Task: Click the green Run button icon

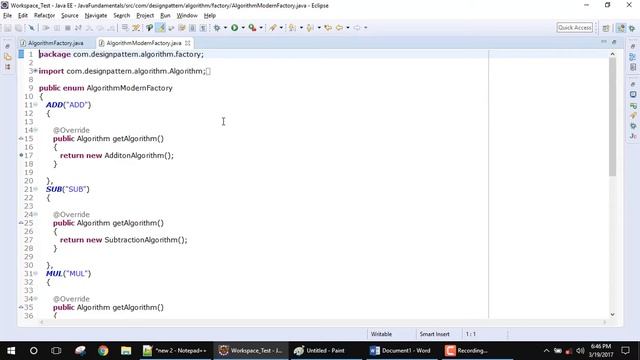Action: [235, 28]
